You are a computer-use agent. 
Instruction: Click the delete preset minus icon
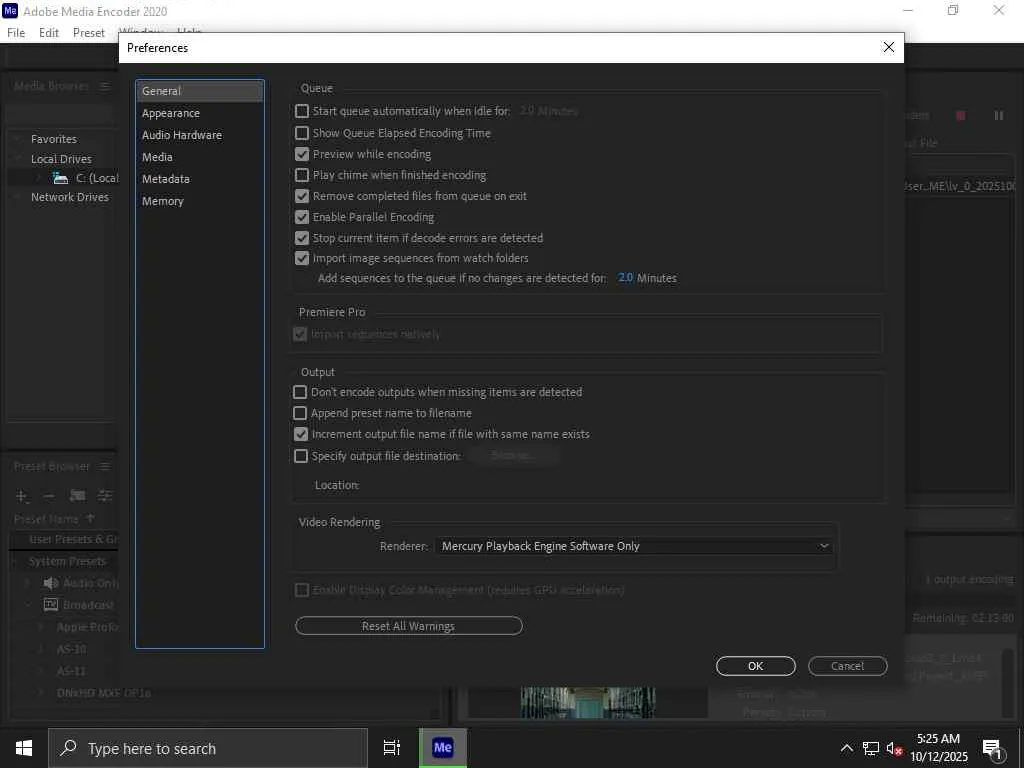click(48, 496)
